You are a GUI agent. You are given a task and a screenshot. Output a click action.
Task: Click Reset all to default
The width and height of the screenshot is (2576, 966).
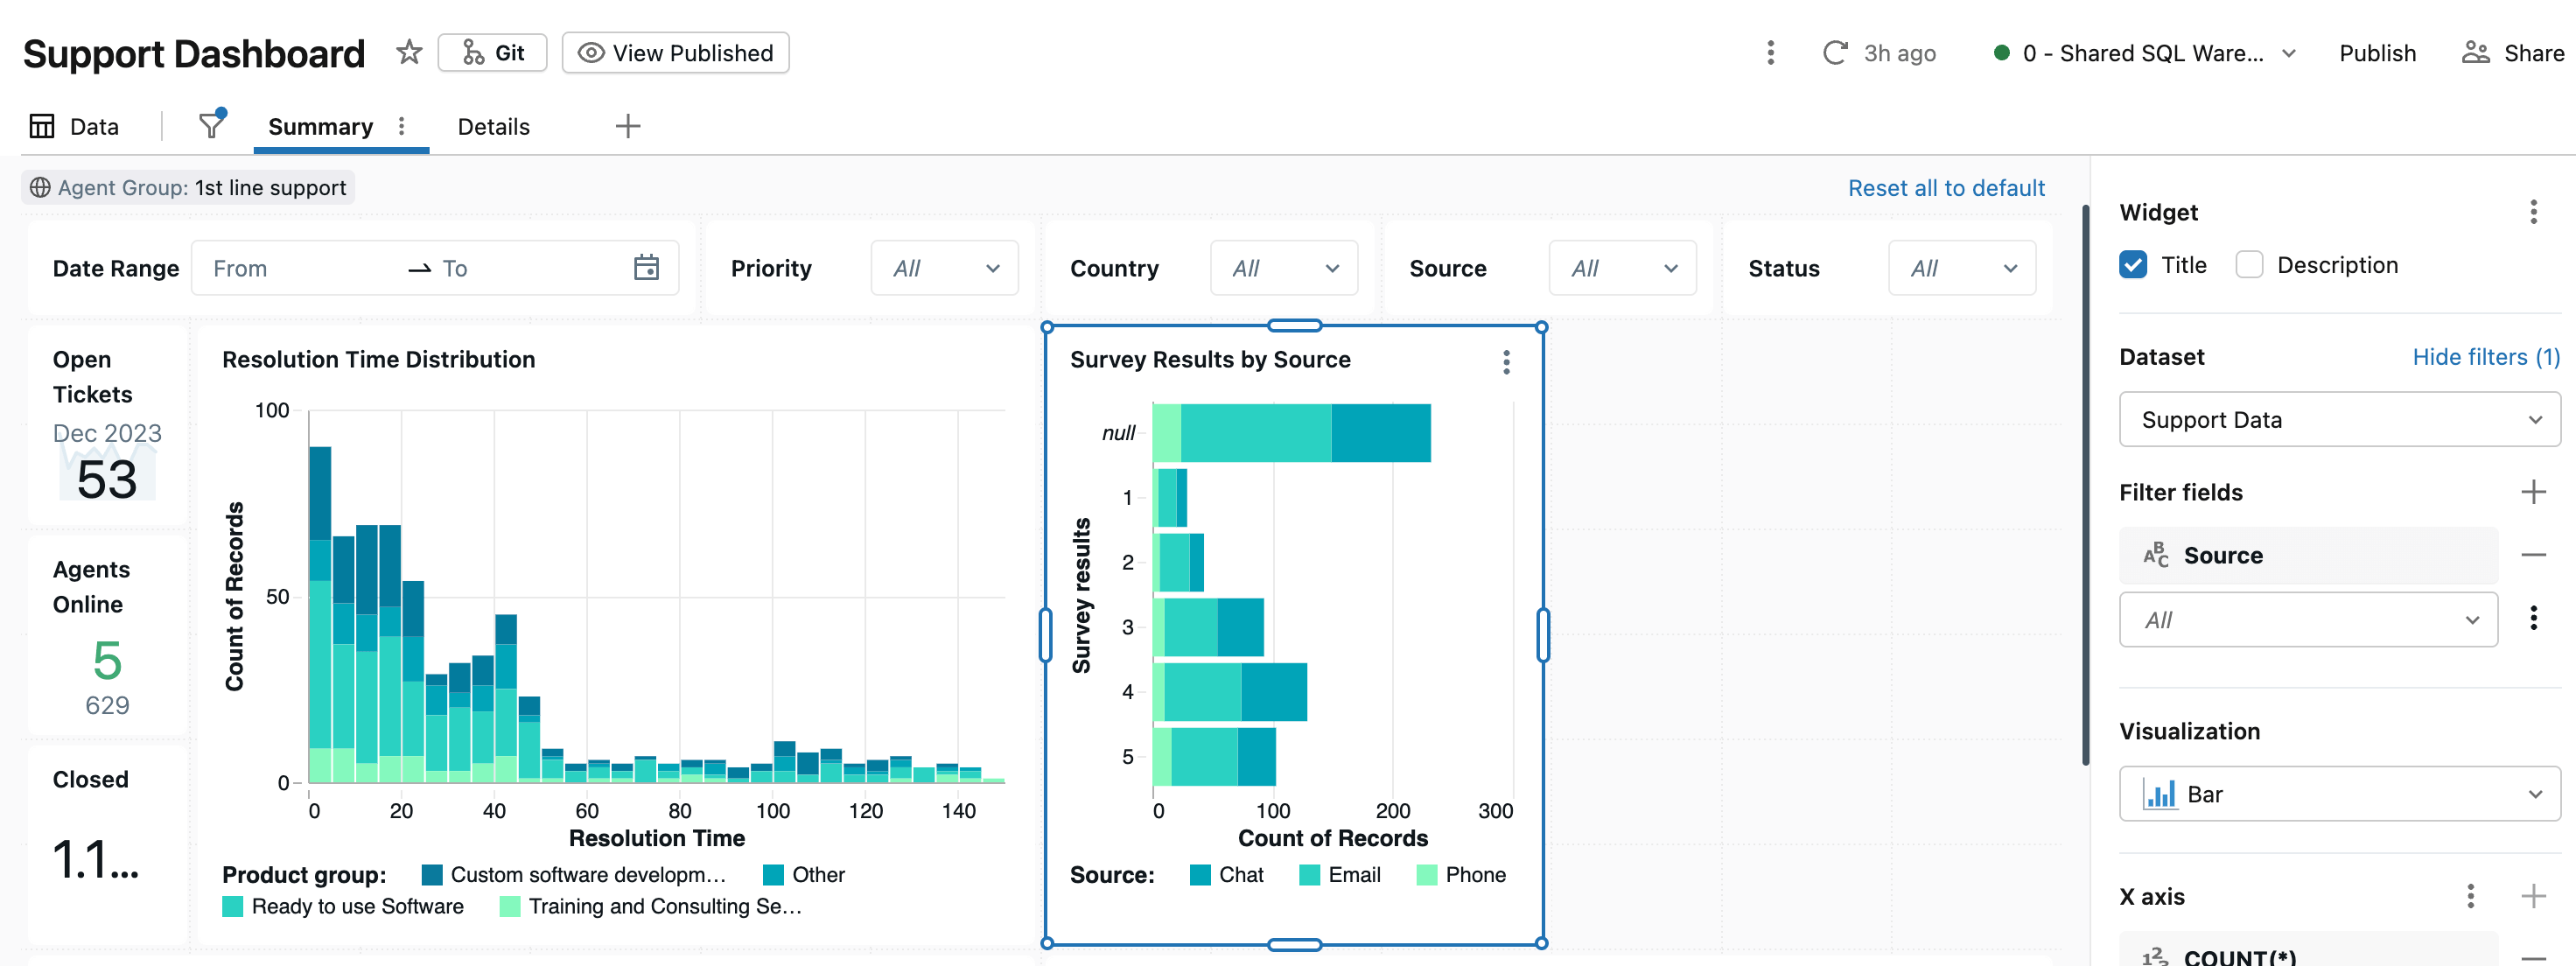coord(1946,187)
